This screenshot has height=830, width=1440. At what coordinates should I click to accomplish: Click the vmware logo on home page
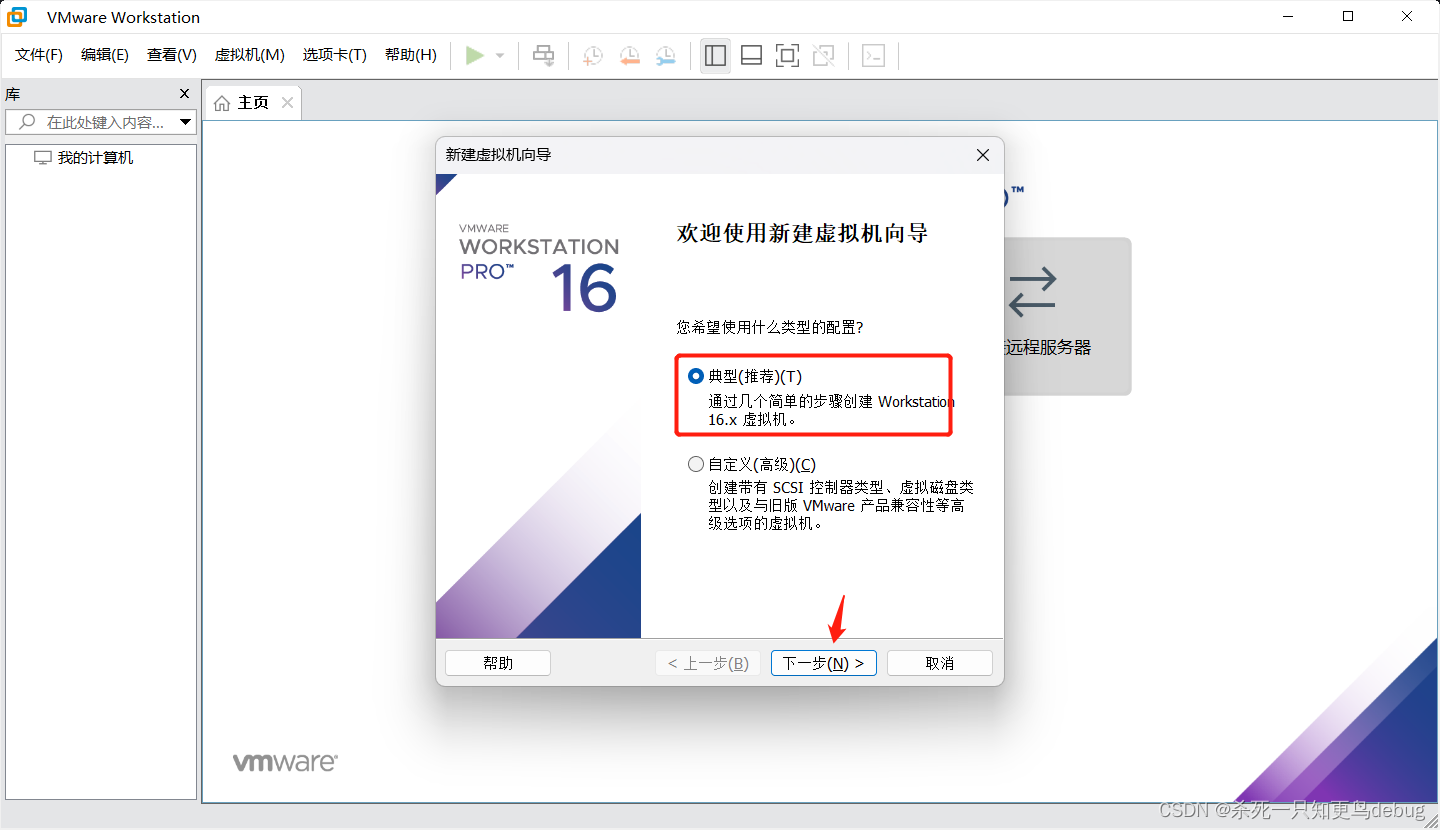coord(285,762)
